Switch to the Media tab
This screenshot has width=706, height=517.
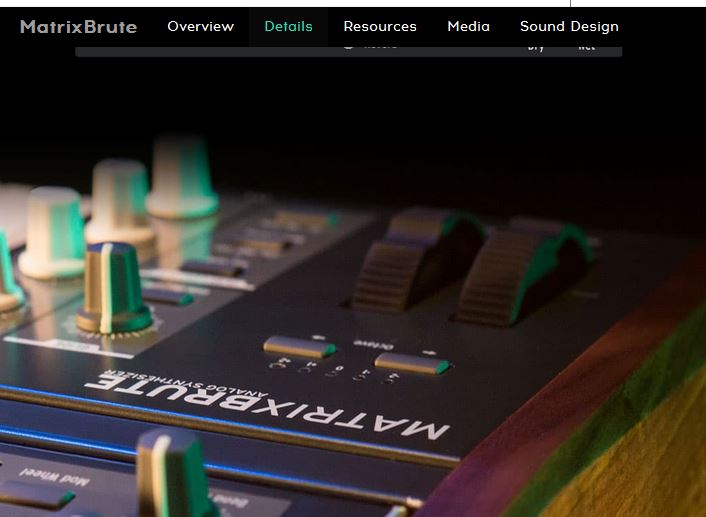pos(468,27)
